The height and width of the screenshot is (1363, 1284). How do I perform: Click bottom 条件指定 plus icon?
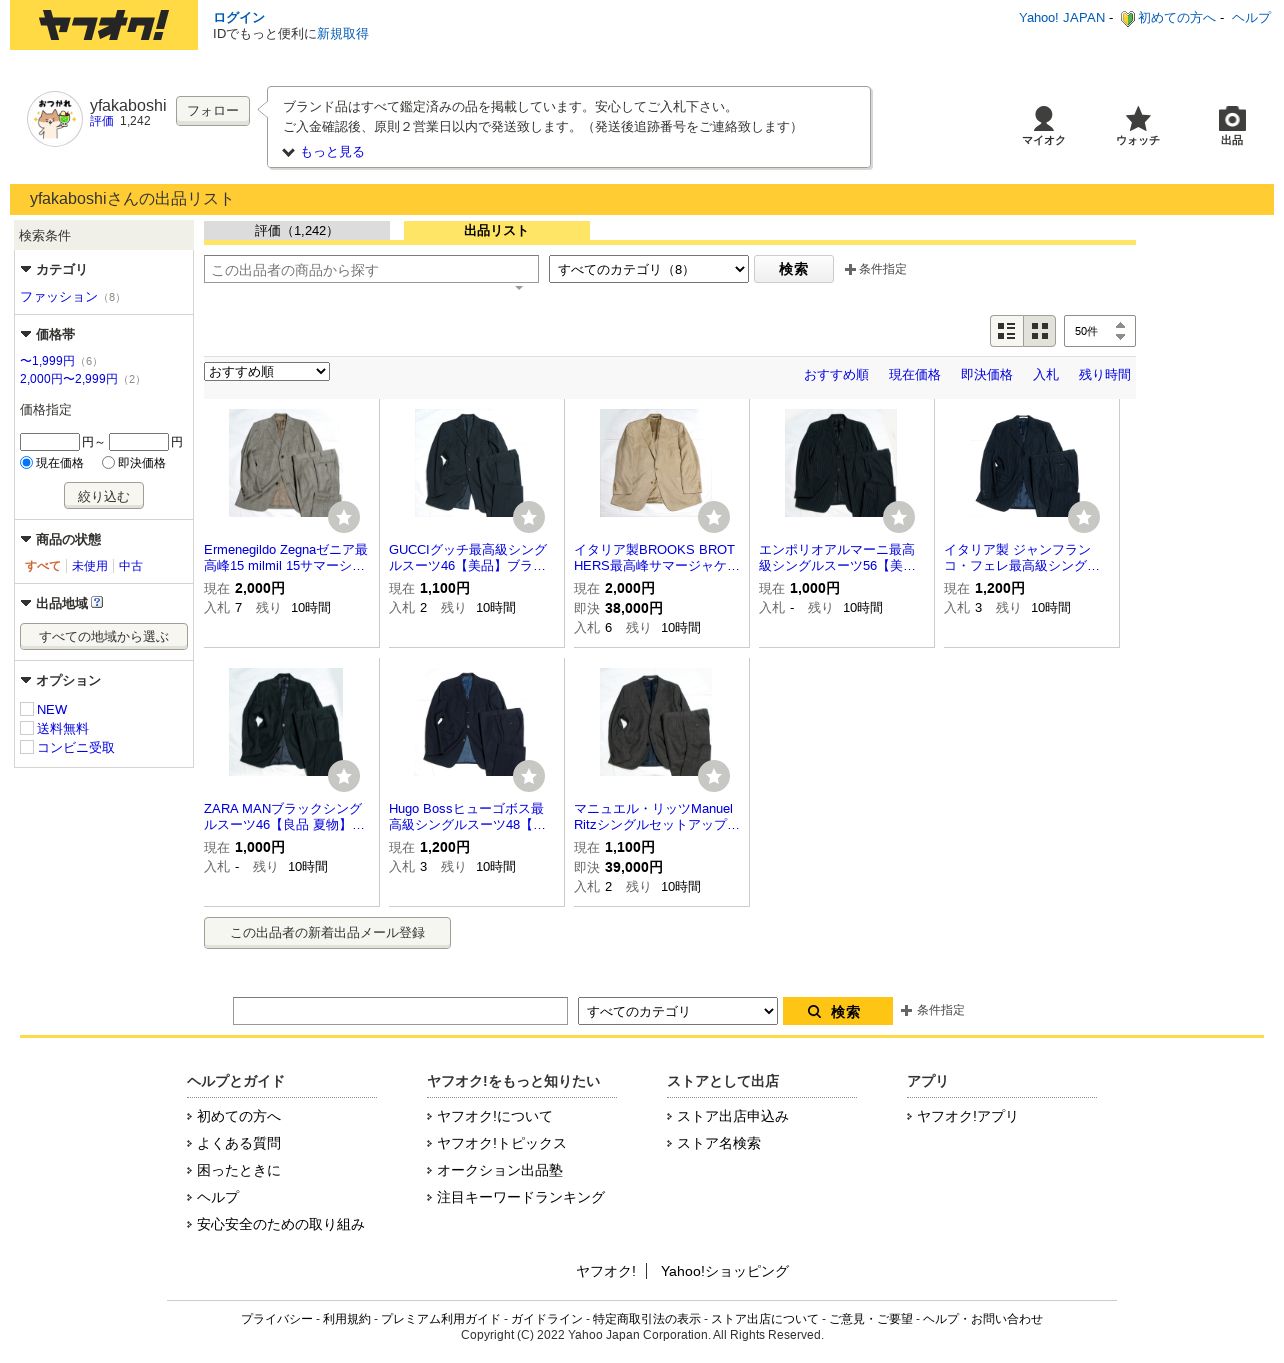(907, 1010)
